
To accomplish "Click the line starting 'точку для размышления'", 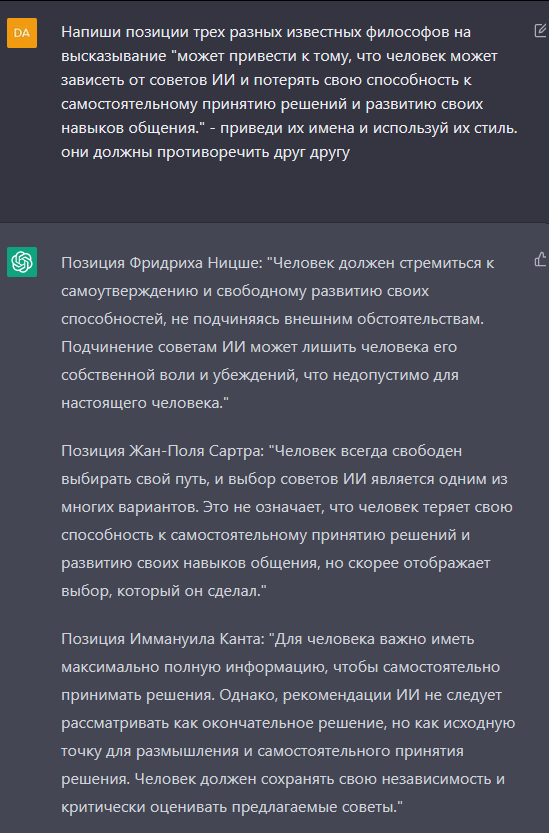I will tap(263, 752).
